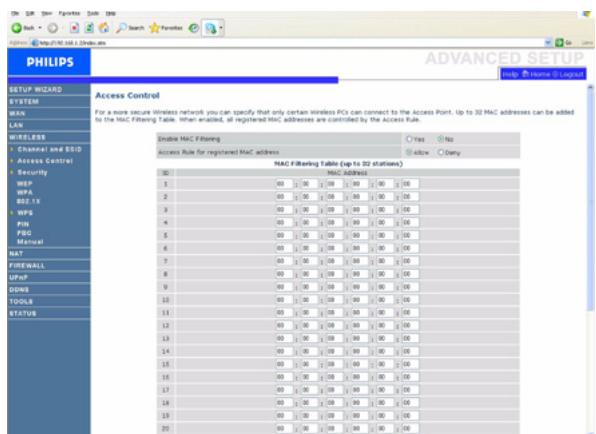Screen dimensions: 596x434
Task: Stop page loading with the Stop icon
Action: [x=75, y=28]
